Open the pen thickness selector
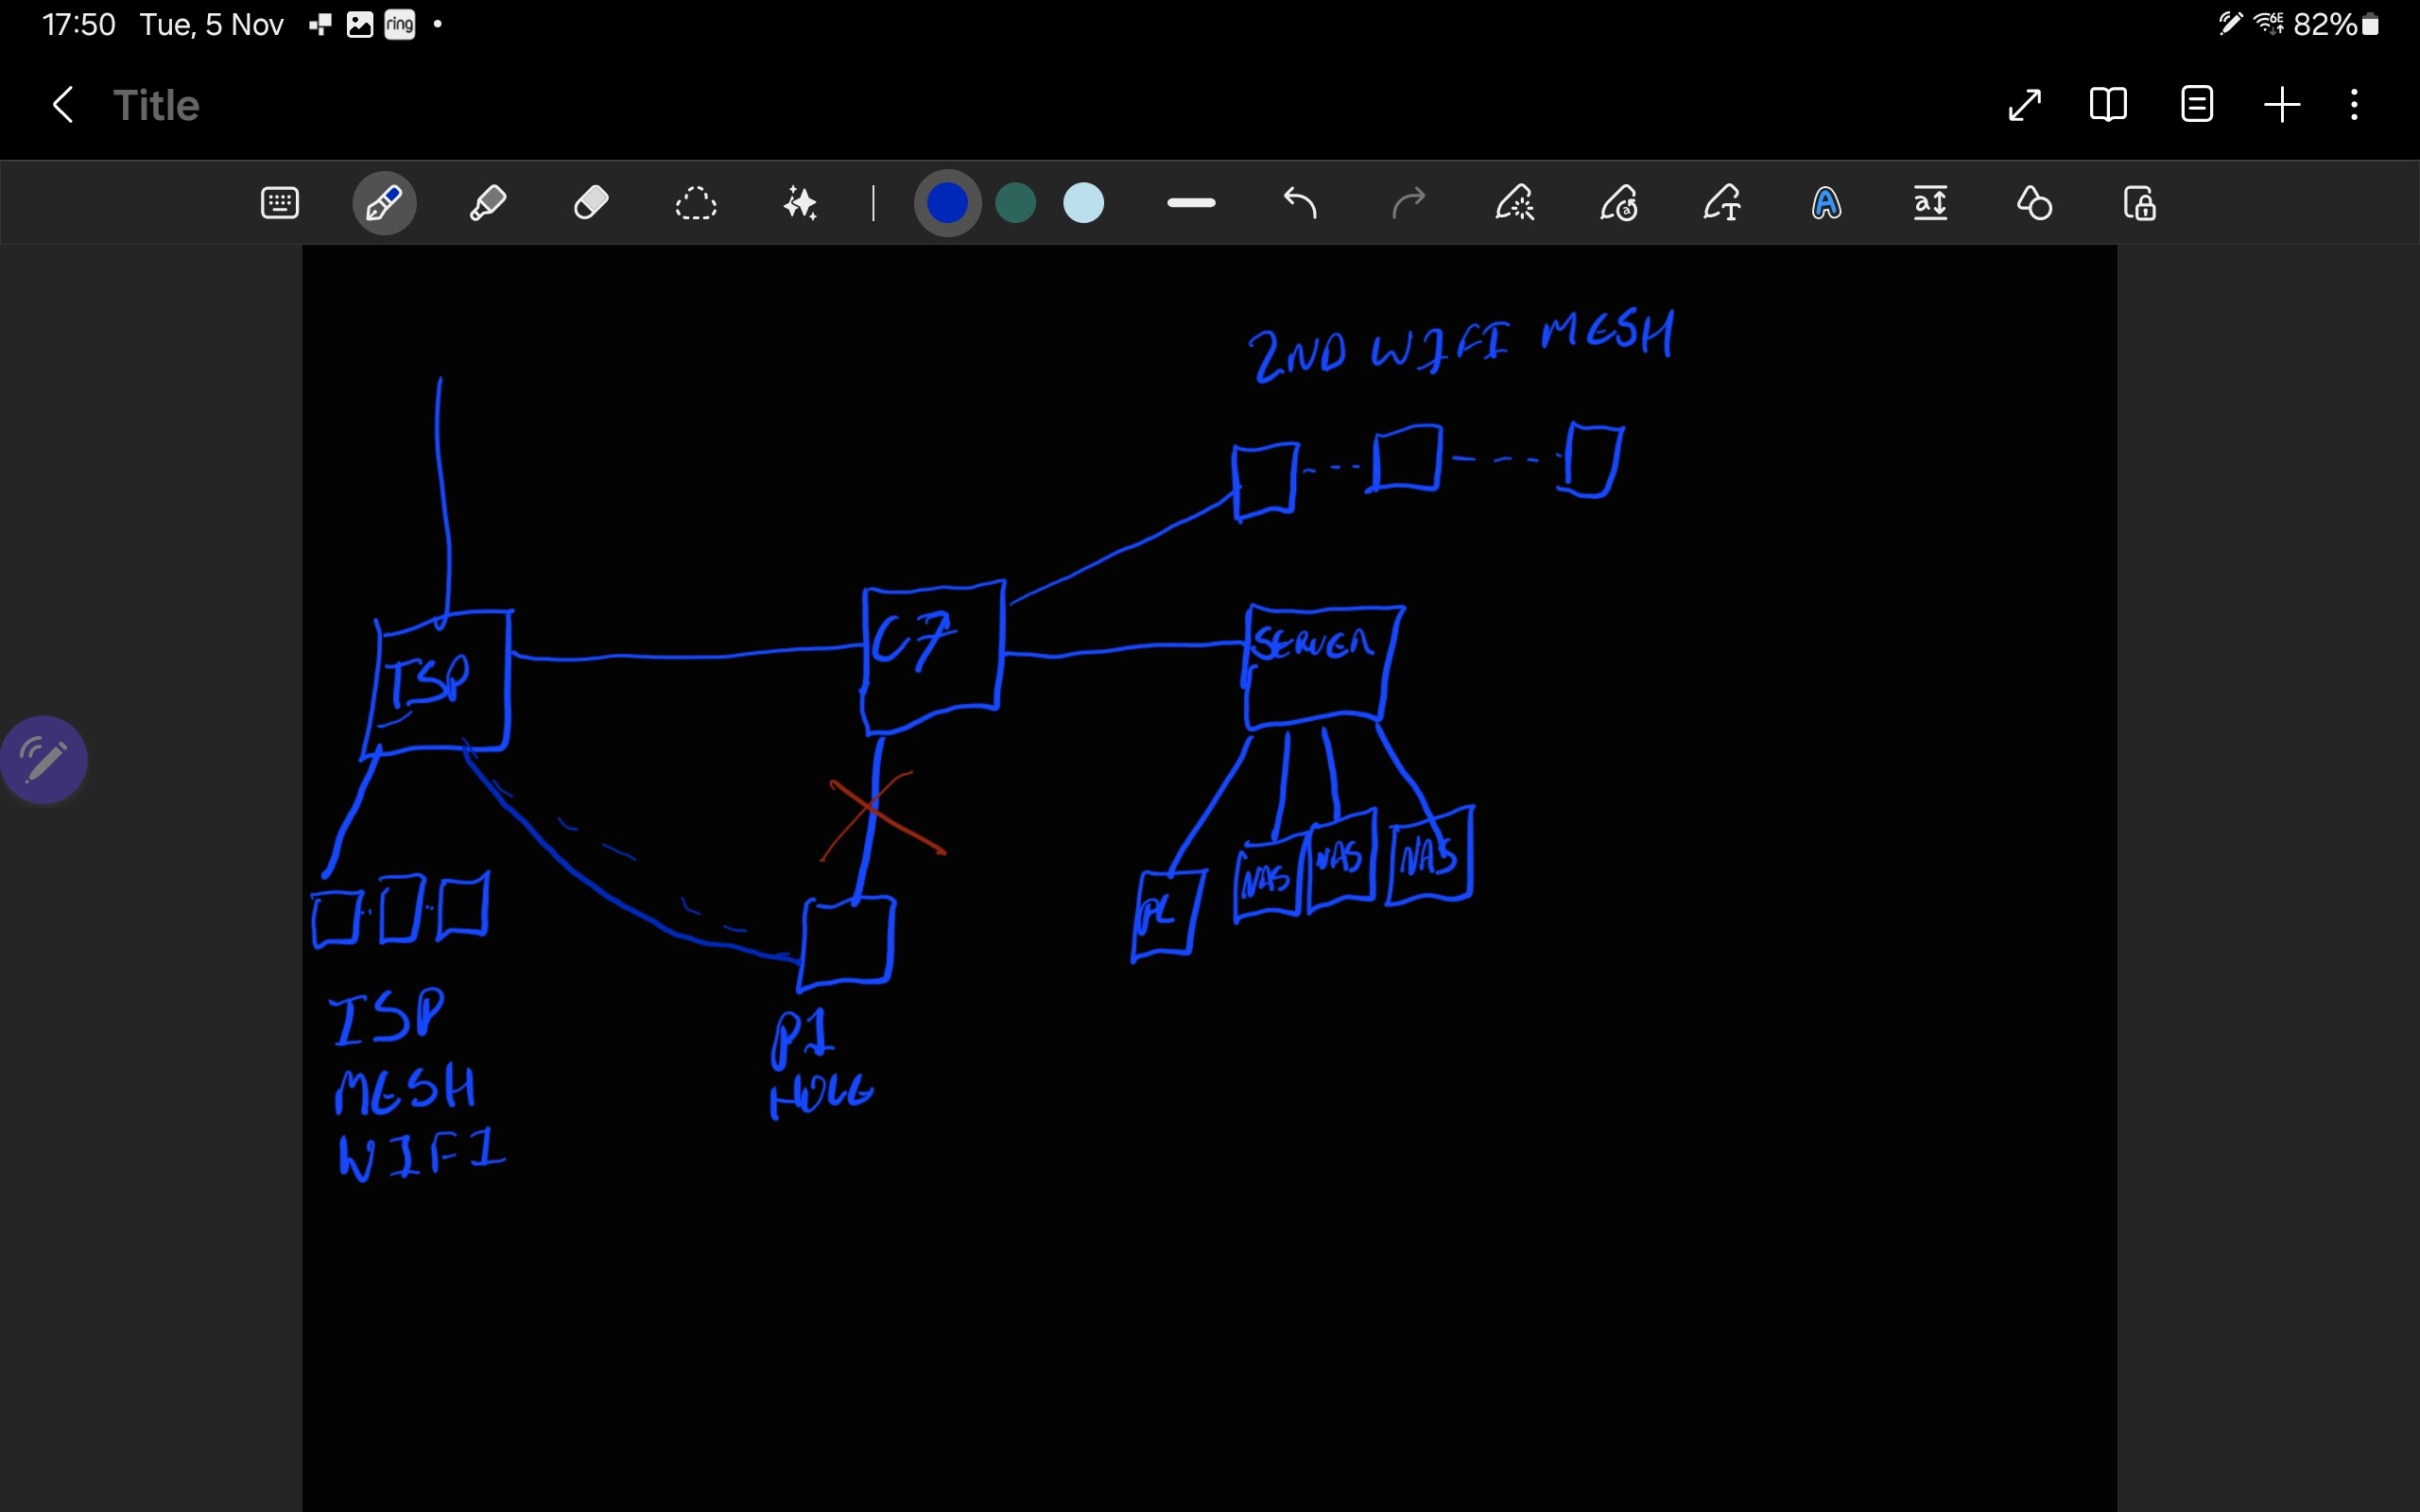The image size is (2420, 1512). (x=1191, y=204)
